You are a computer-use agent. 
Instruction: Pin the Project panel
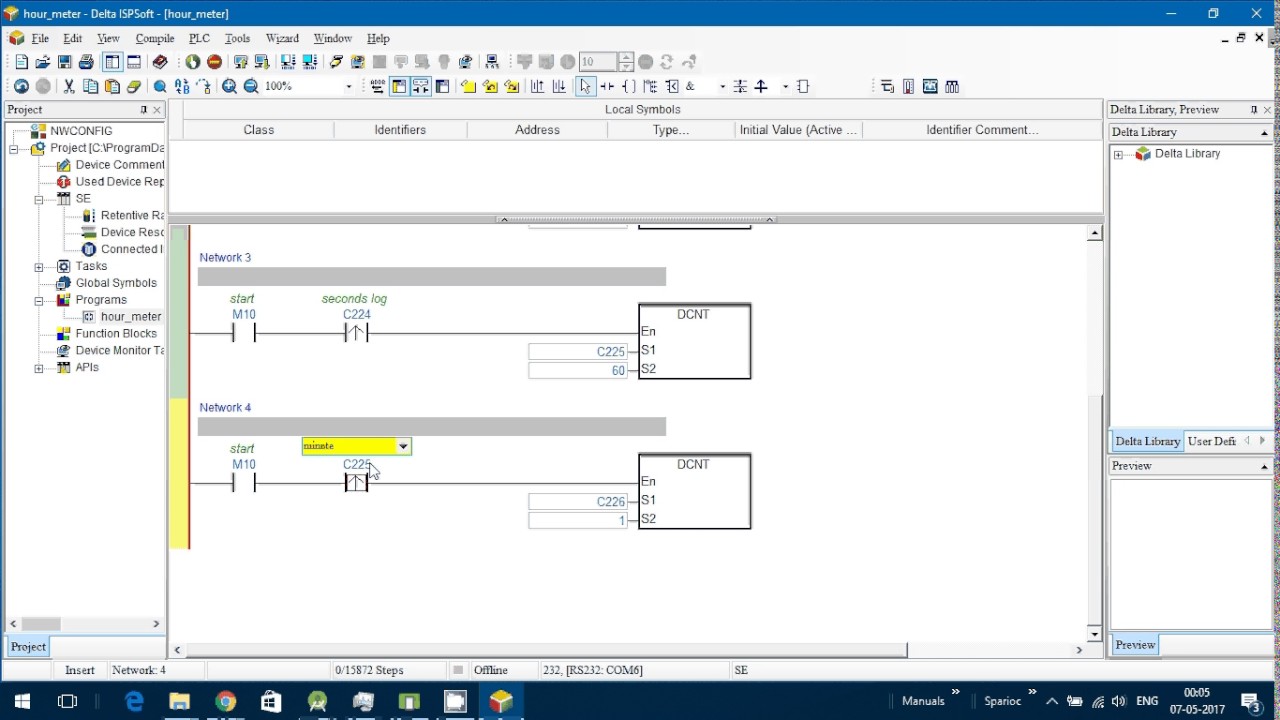coord(143,110)
